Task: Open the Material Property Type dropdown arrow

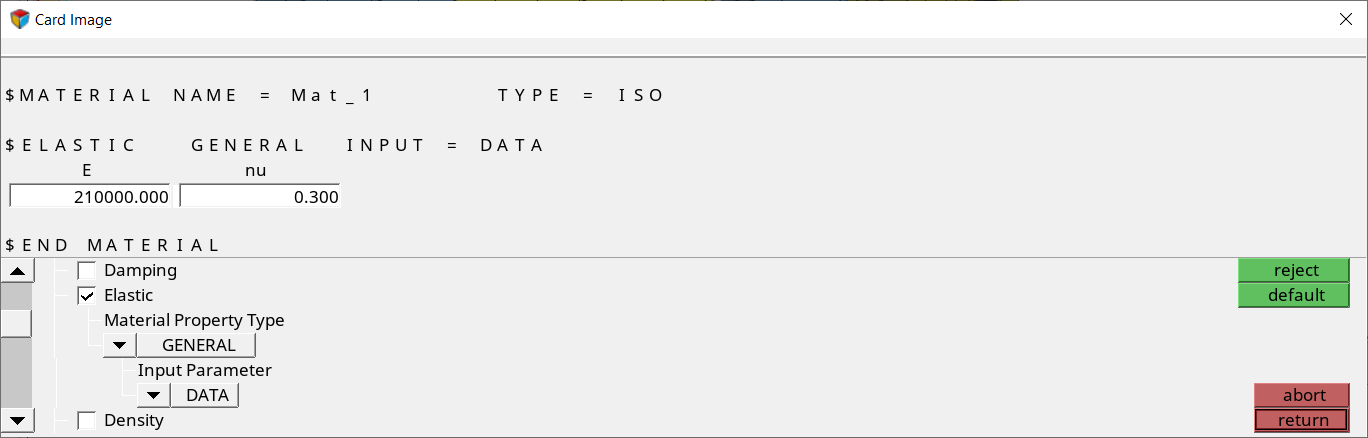Action: coord(119,346)
